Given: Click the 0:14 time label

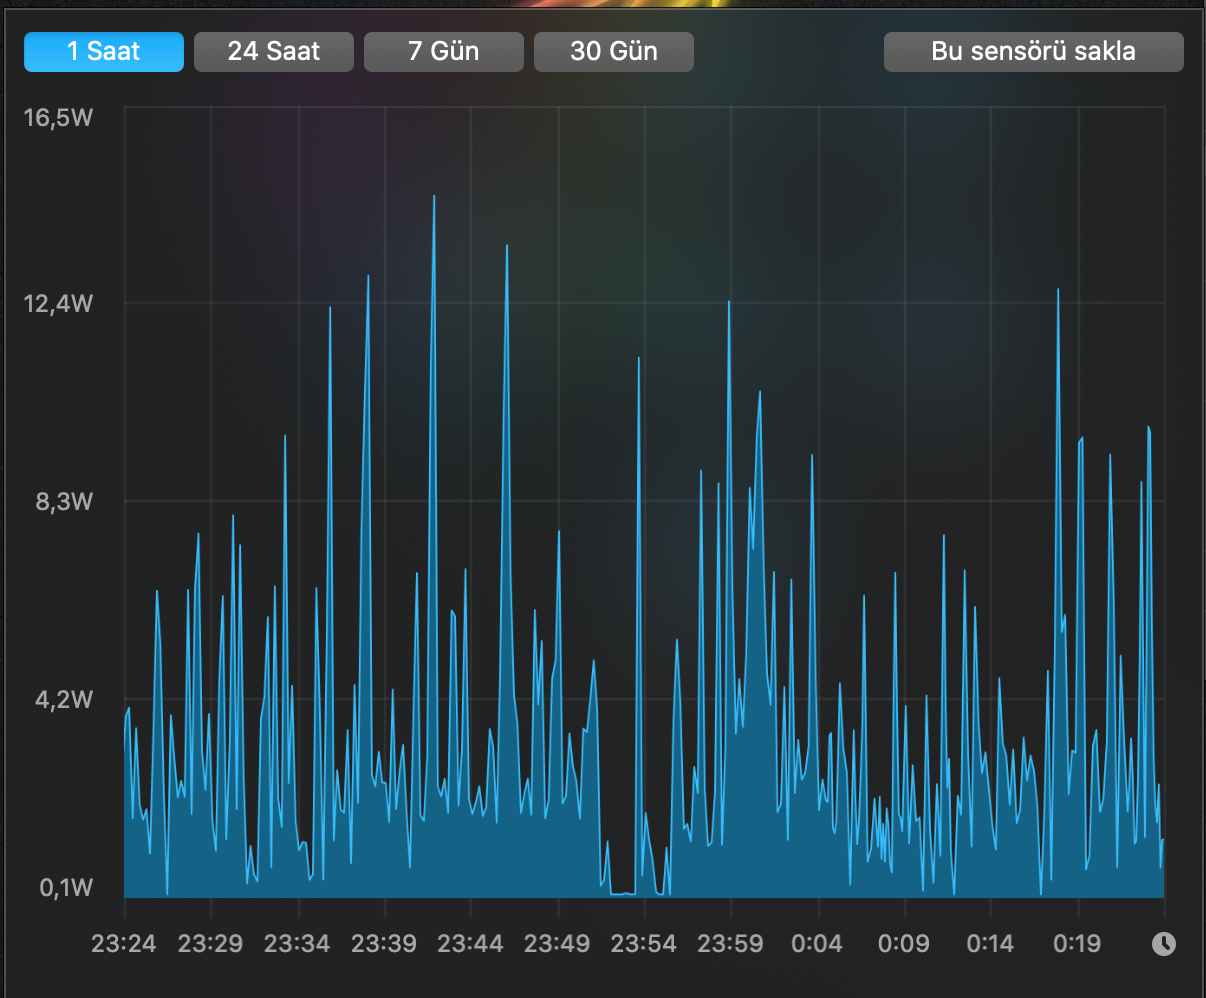Looking at the screenshot, I should [x=990, y=943].
